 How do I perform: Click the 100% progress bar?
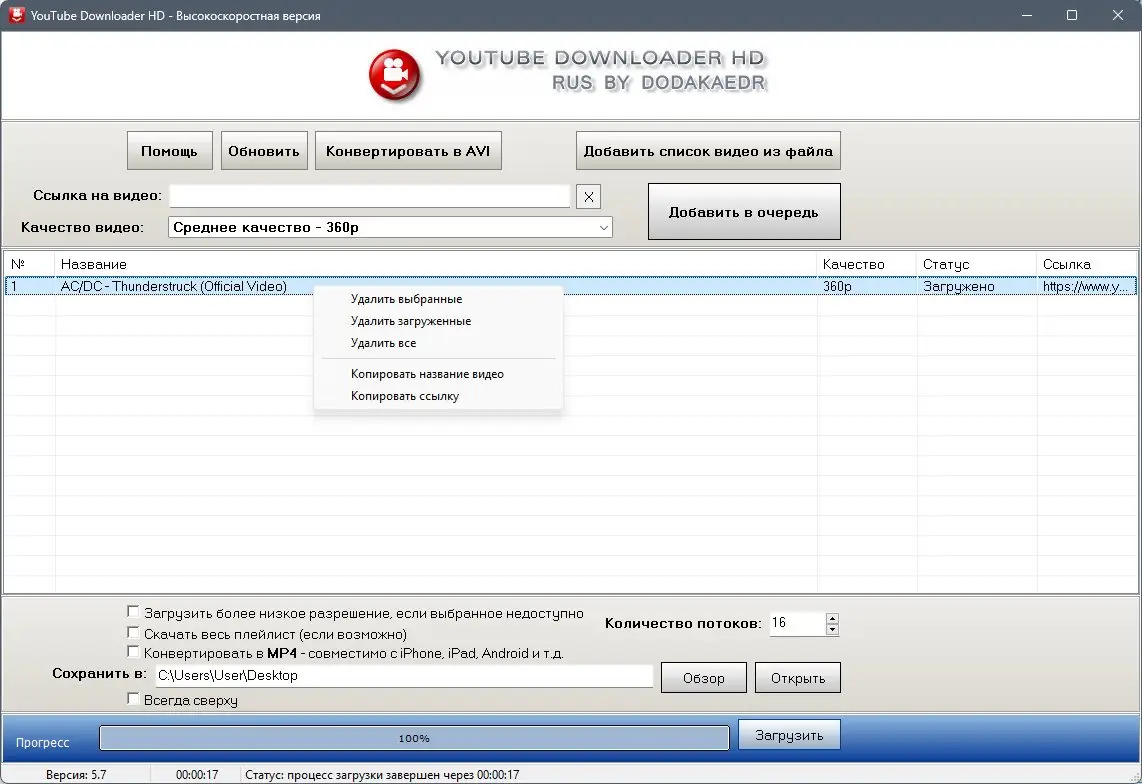coord(413,737)
